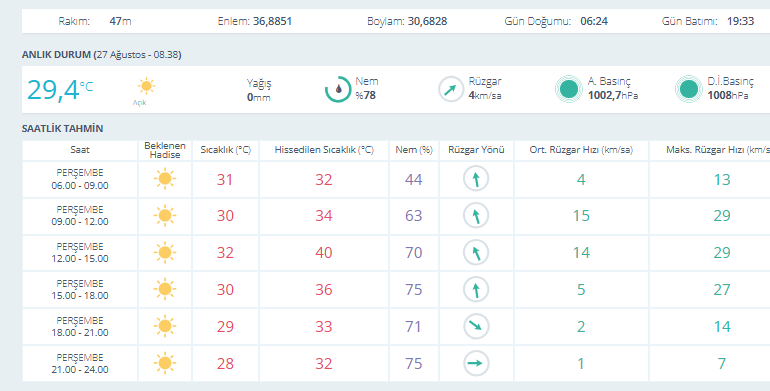Image resolution: width=770 pixels, height=391 pixels.
Task: Click the 1008hPa pressure value
Action: 728,95
